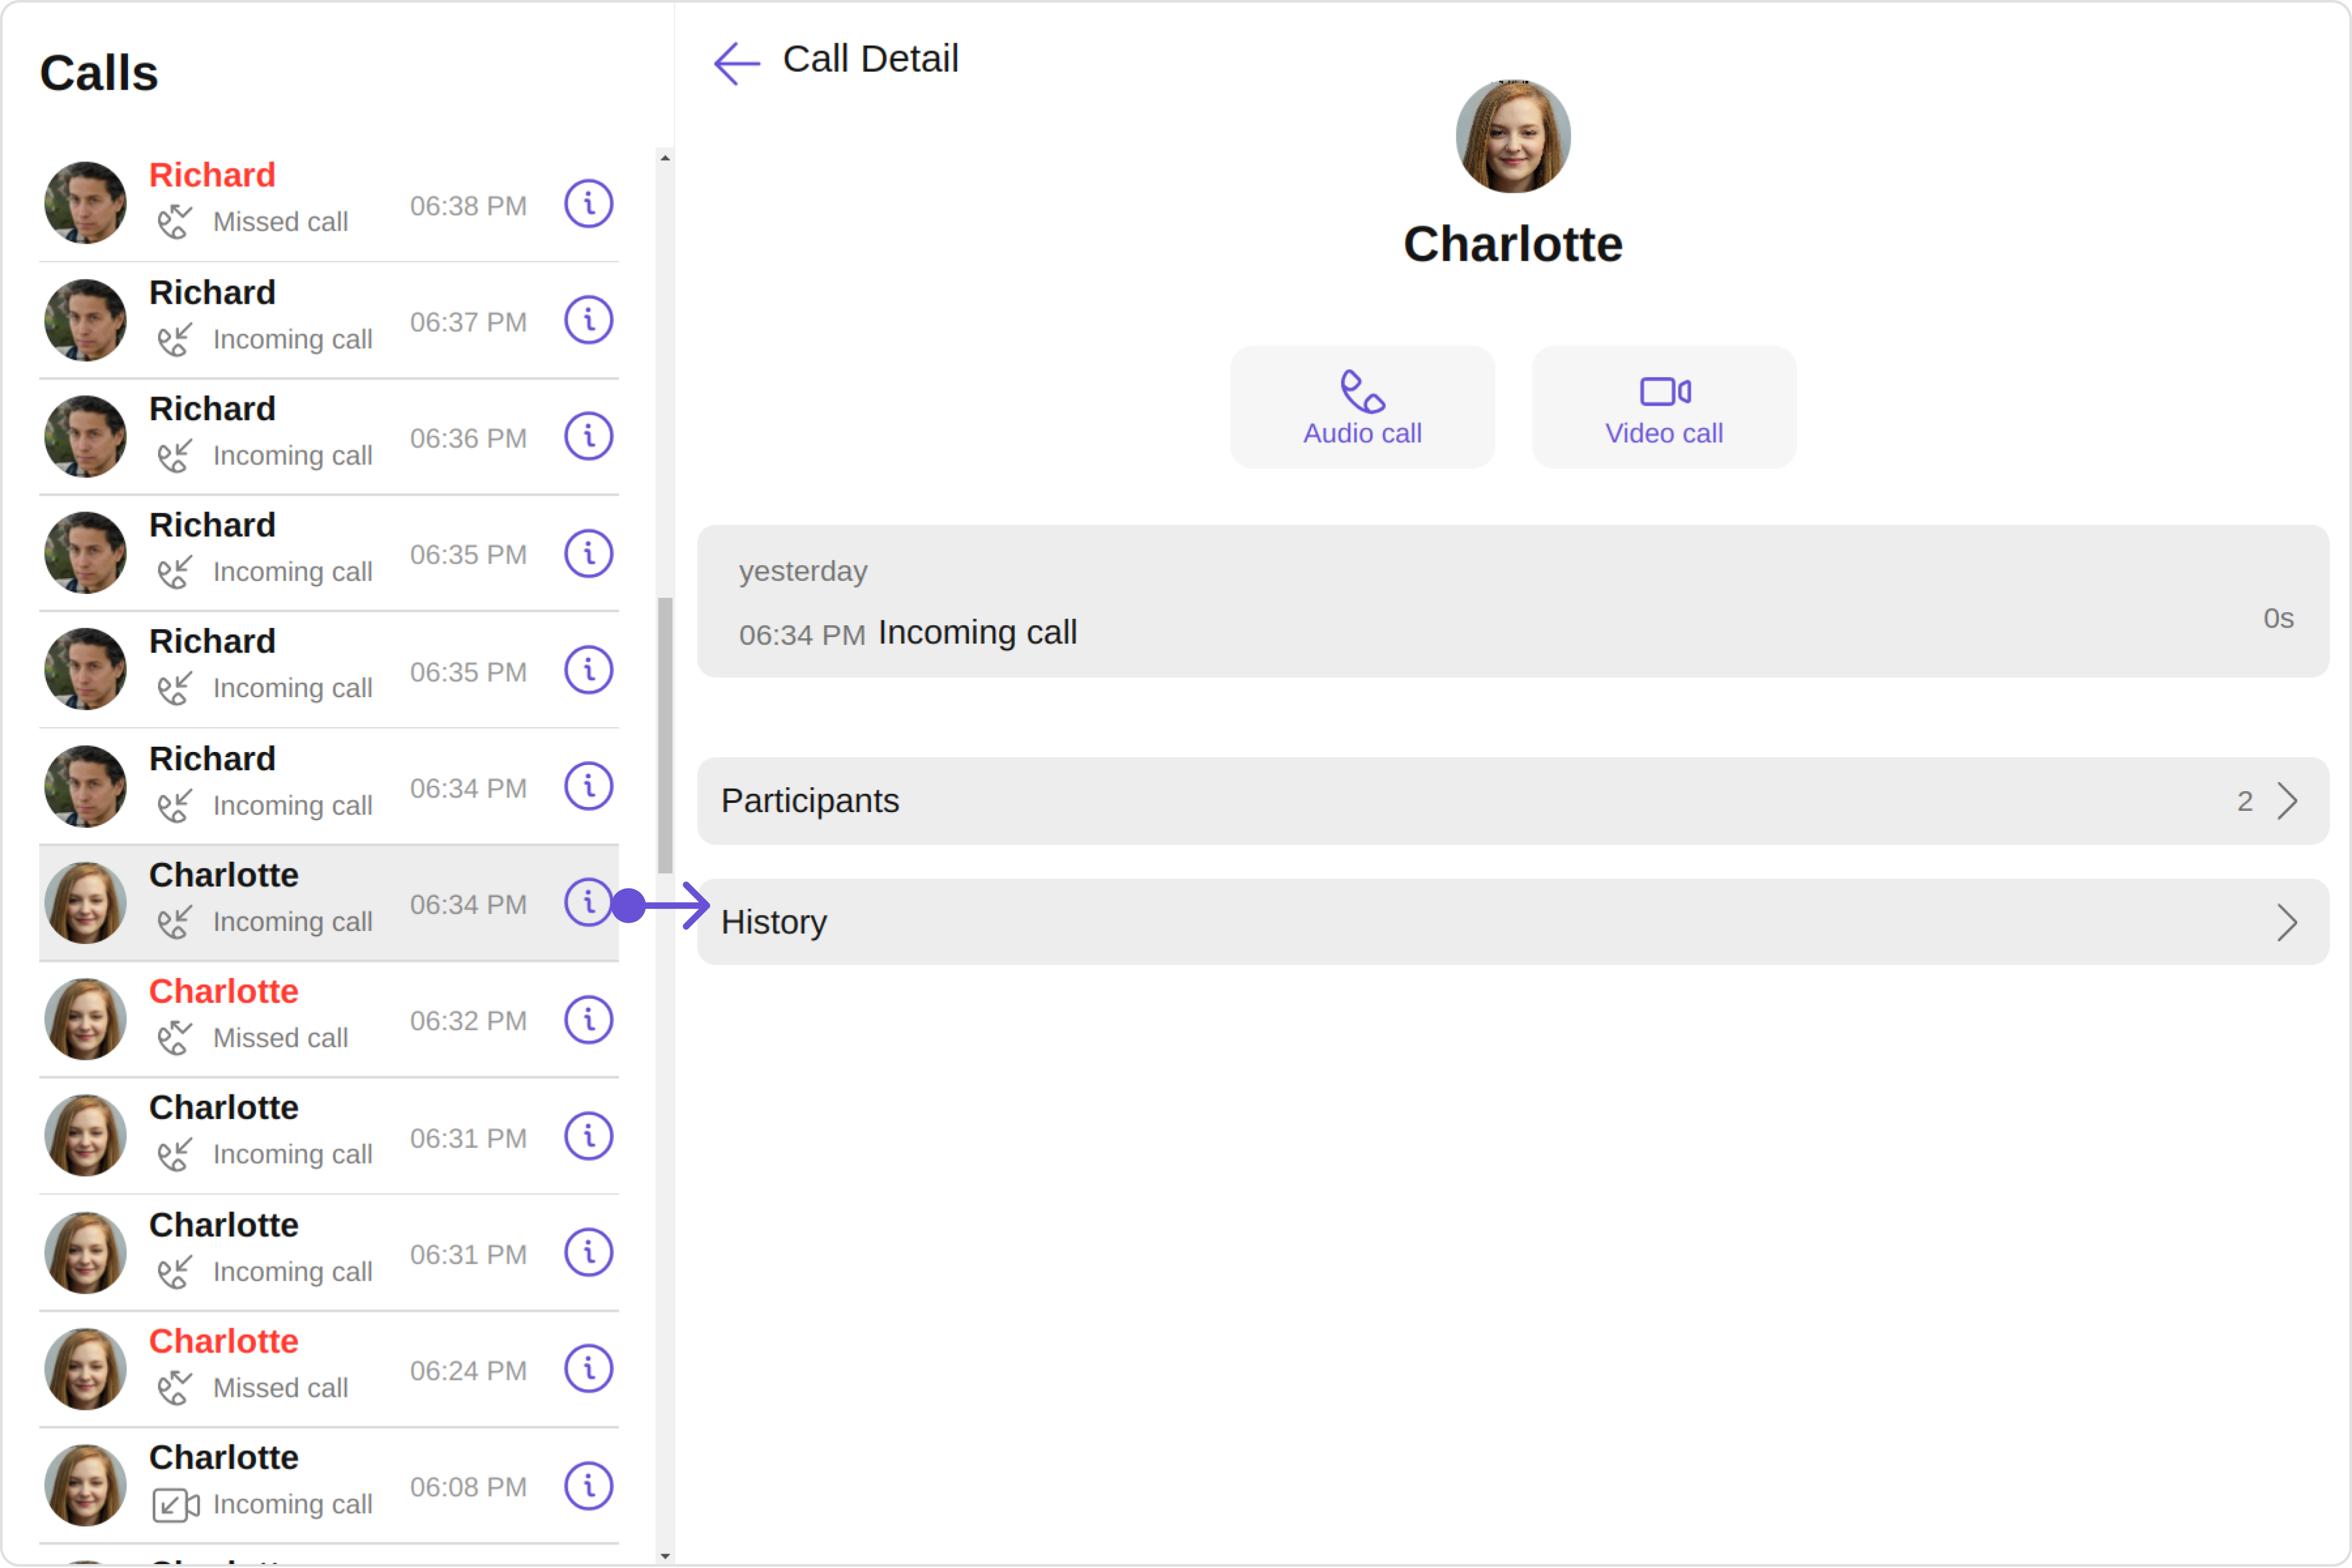Image resolution: width=2352 pixels, height=1568 pixels.
Task: Click info icon on selected Charlotte 06:34 PM entry
Action: click(x=588, y=903)
